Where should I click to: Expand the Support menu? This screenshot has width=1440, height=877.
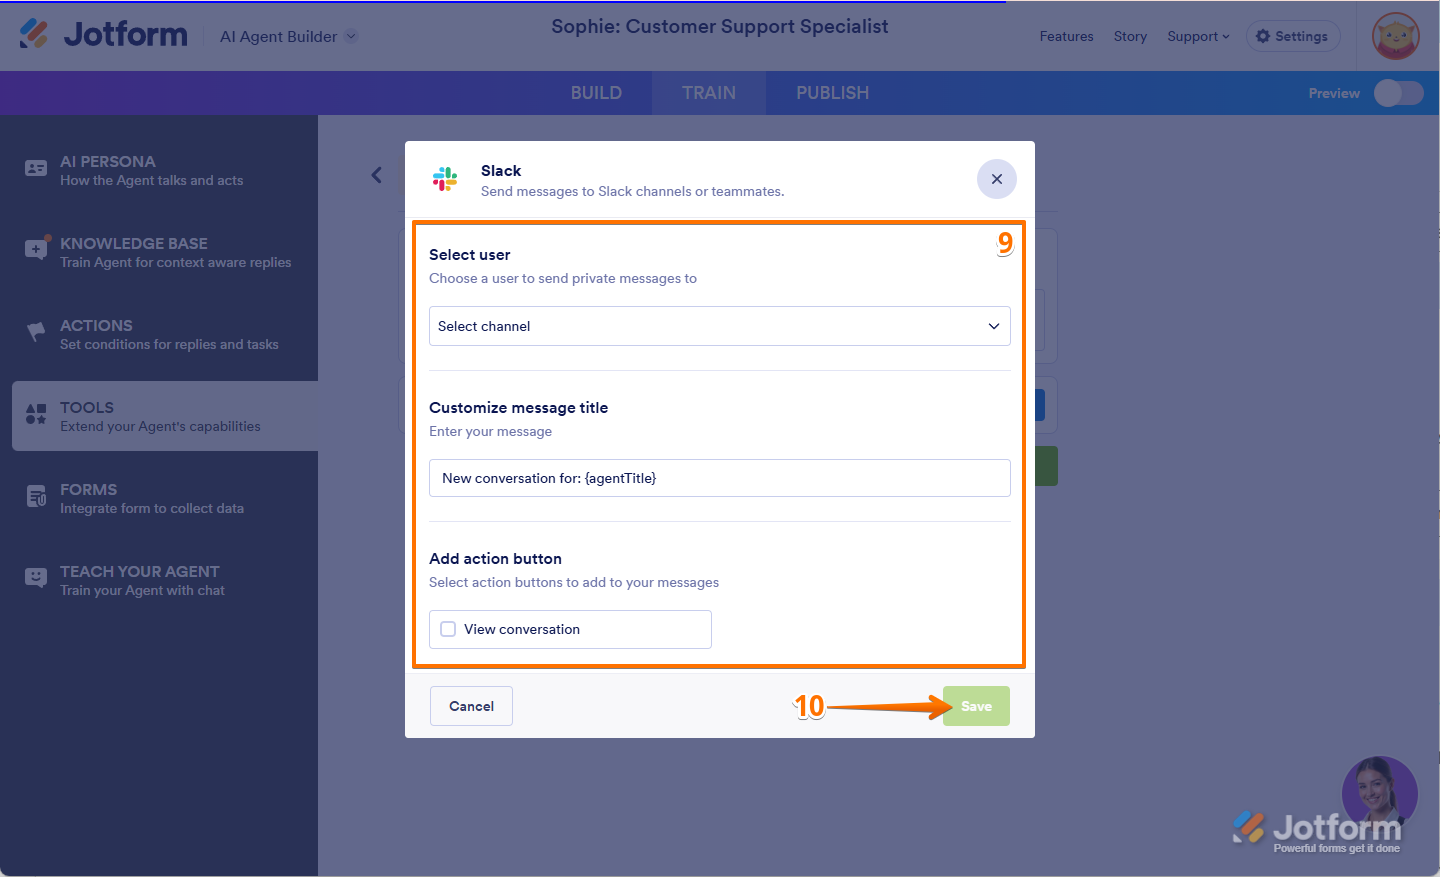click(1198, 36)
